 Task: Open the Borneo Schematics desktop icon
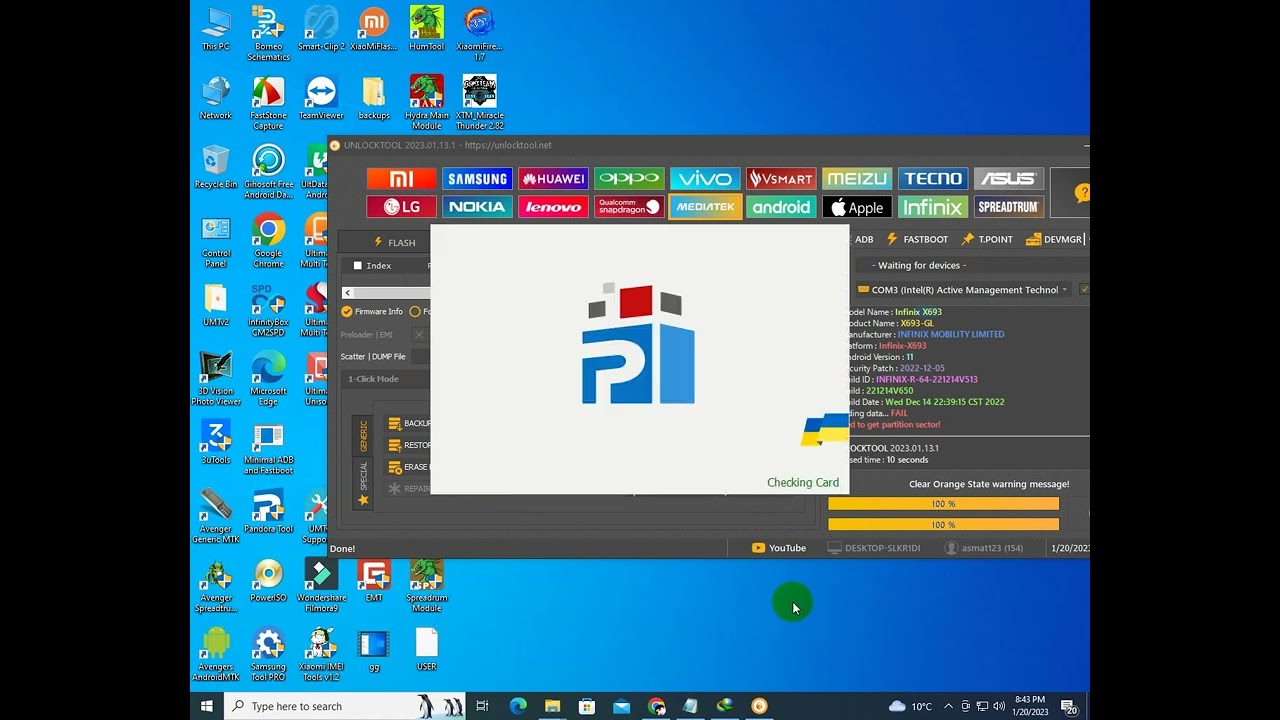(268, 33)
